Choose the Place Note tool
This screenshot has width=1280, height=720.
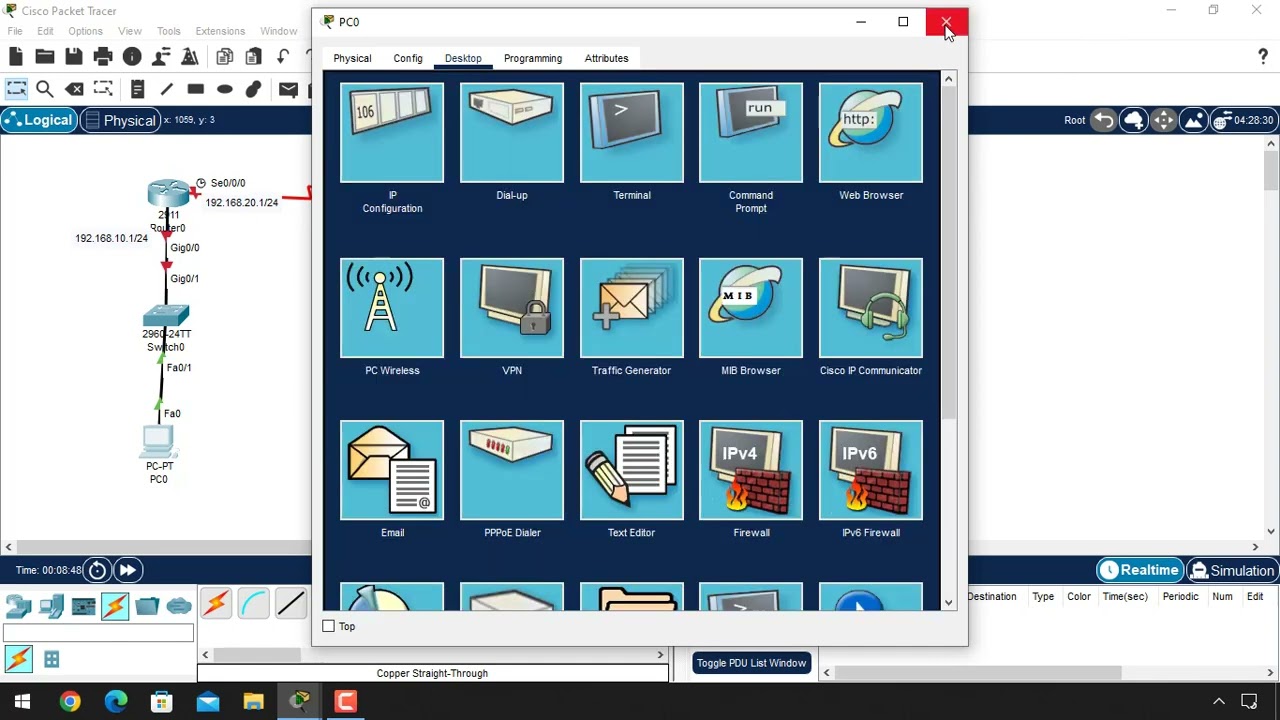[x=137, y=89]
